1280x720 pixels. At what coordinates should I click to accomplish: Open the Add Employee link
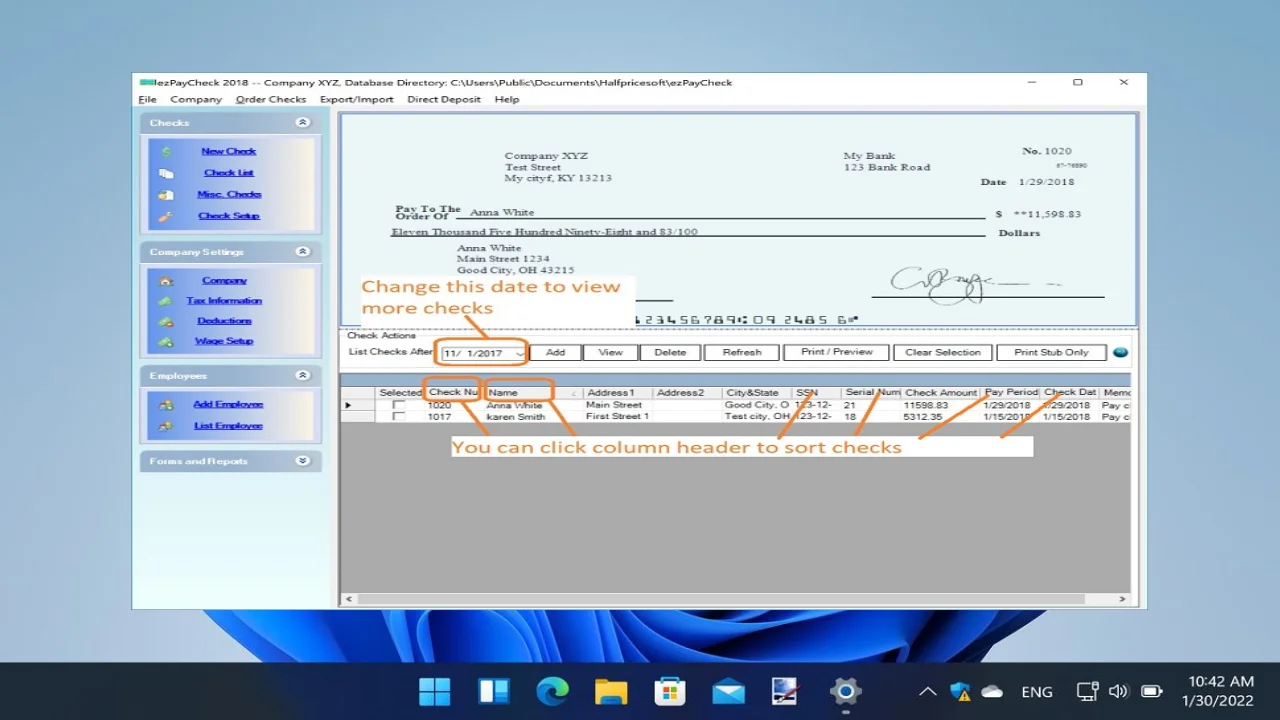[228, 404]
